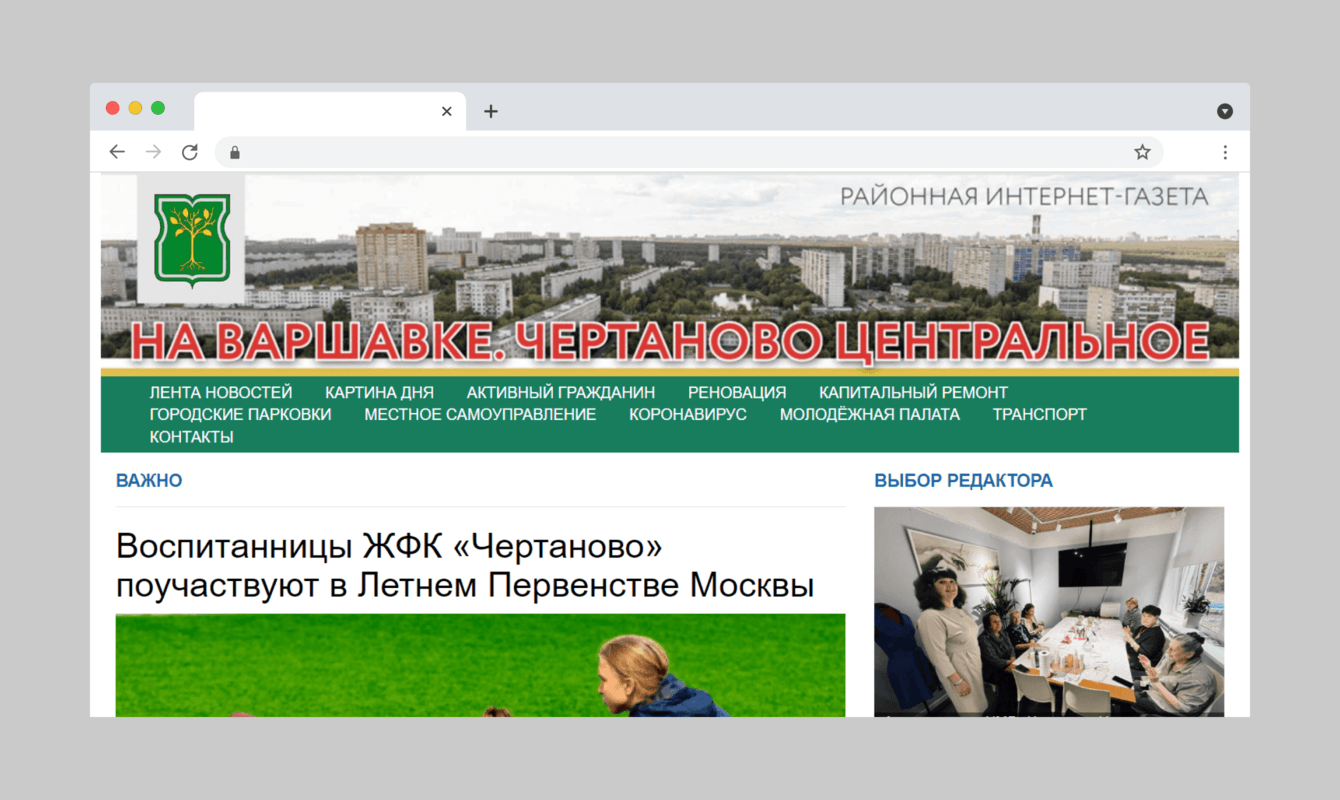
Task: Reload the page with the refresh icon
Action: (x=190, y=151)
